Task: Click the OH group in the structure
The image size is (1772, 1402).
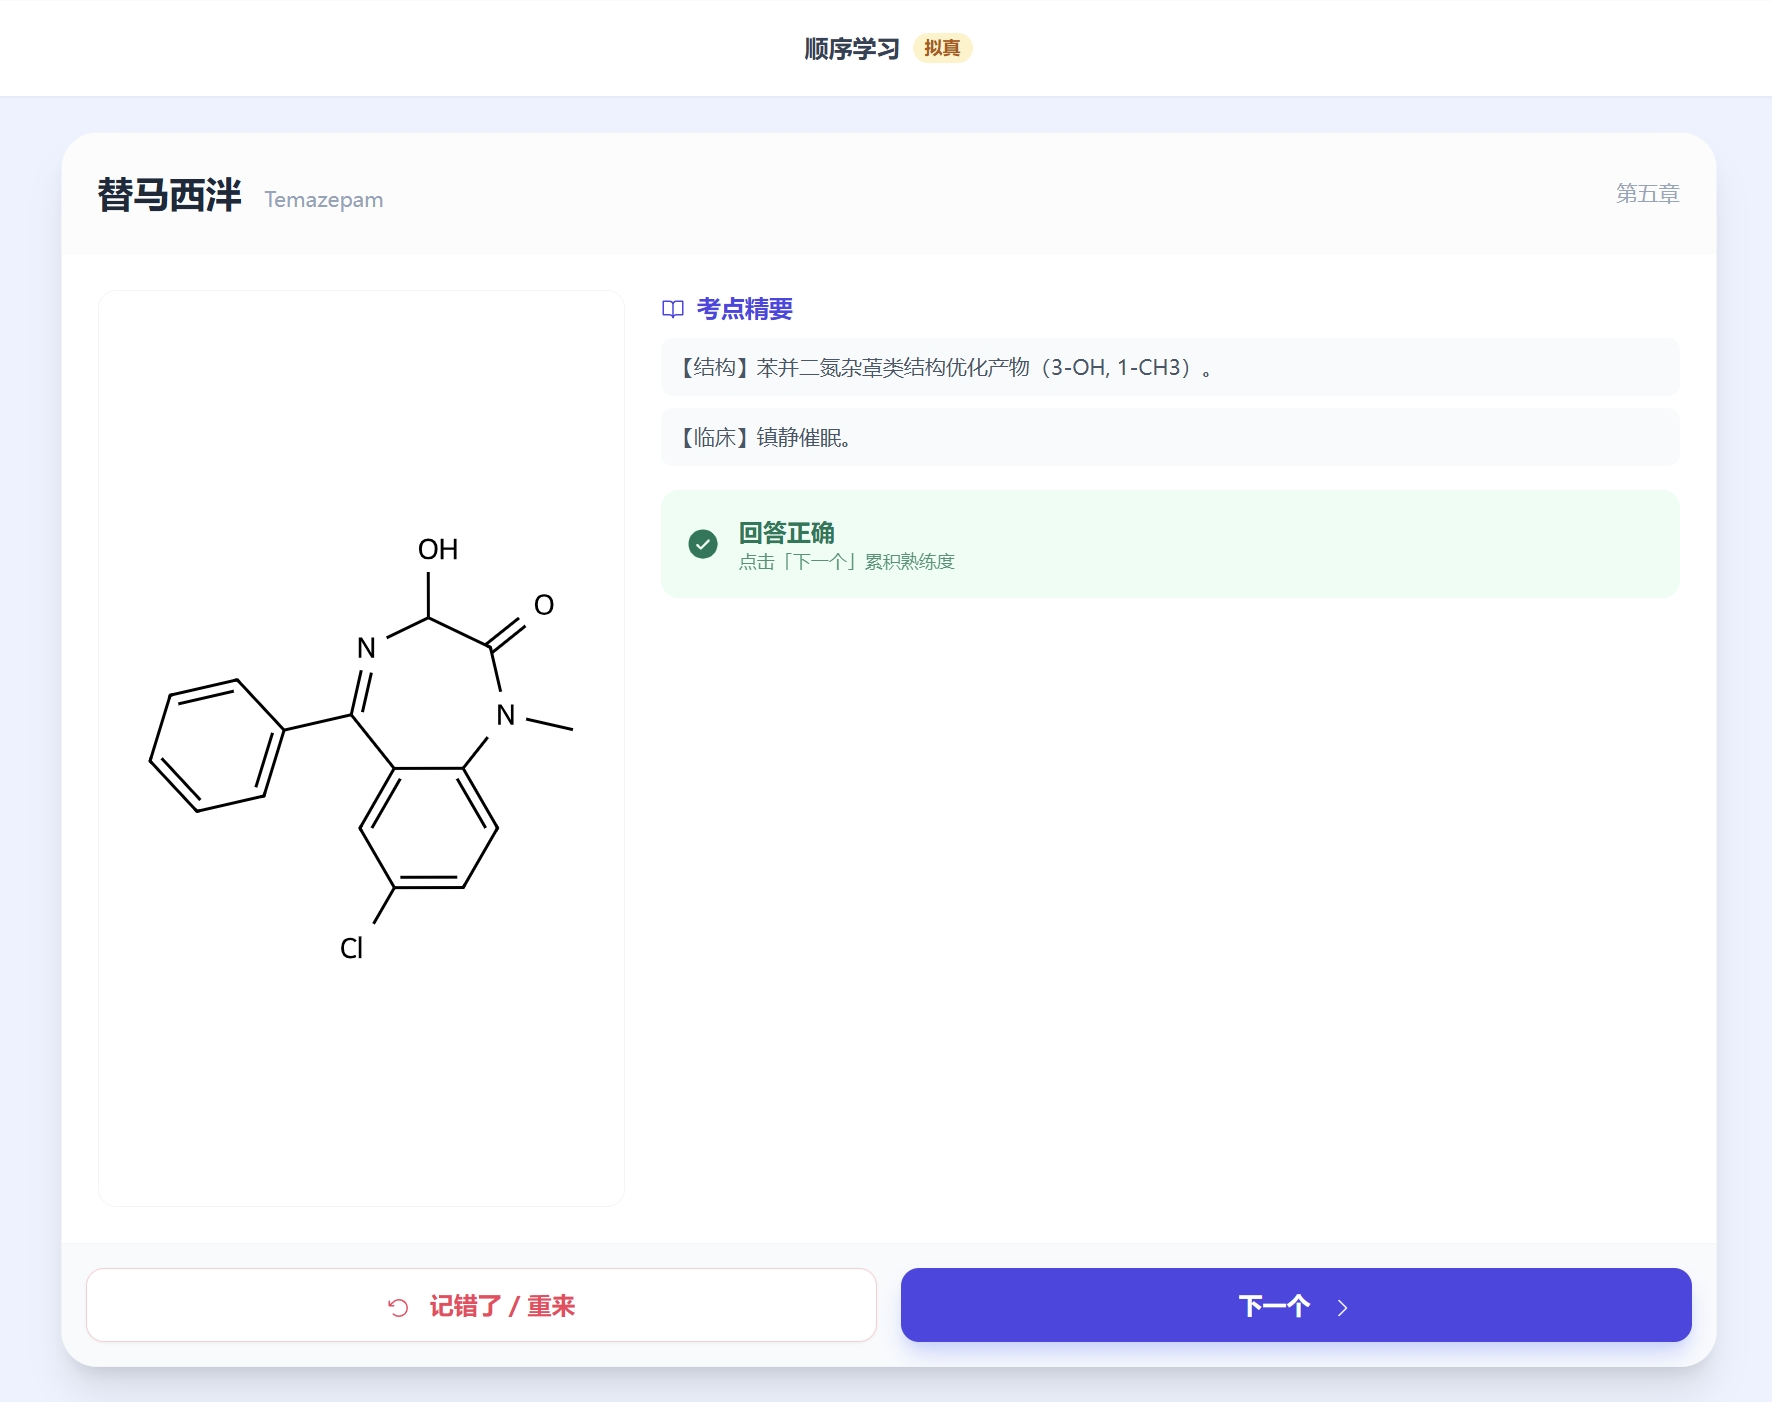Action: (437, 549)
